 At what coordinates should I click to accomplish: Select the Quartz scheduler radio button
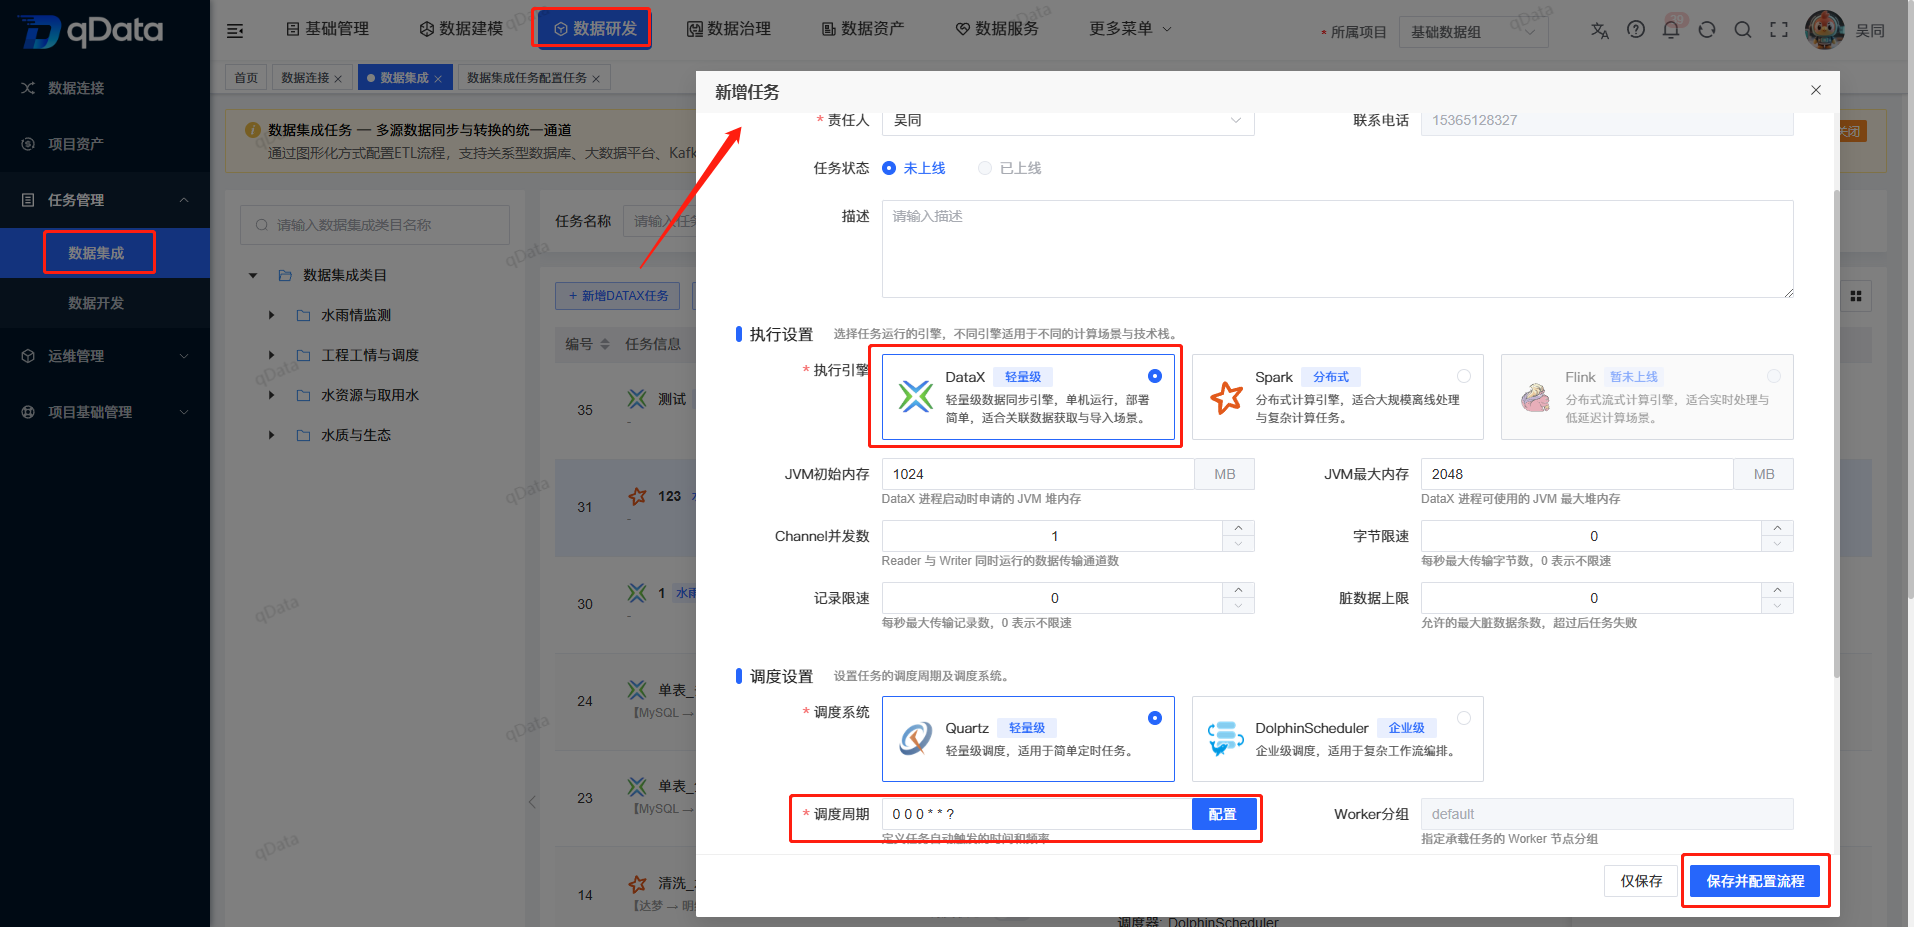click(x=1155, y=718)
